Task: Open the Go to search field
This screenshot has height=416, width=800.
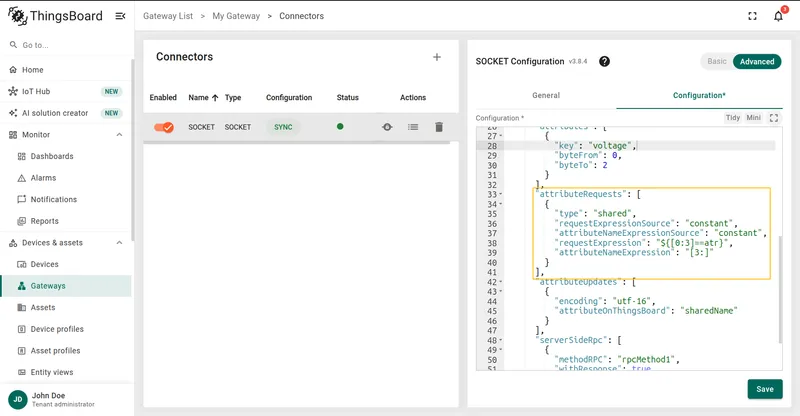Action: click(66, 45)
